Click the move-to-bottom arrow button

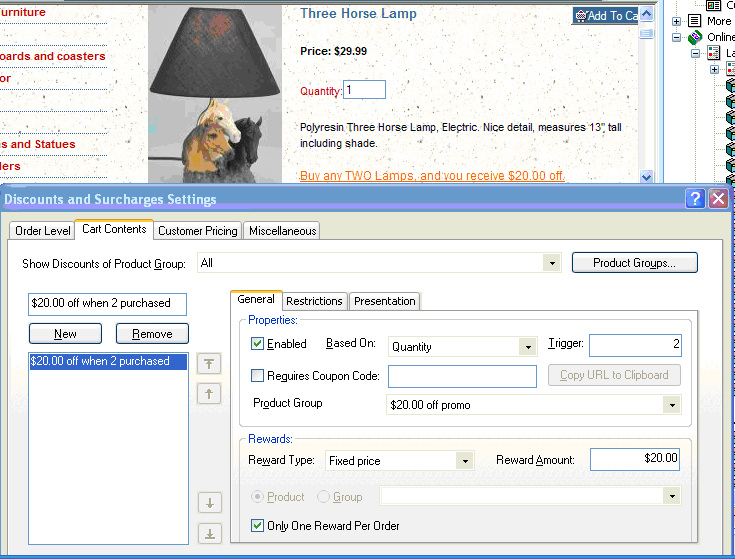(211, 533)
